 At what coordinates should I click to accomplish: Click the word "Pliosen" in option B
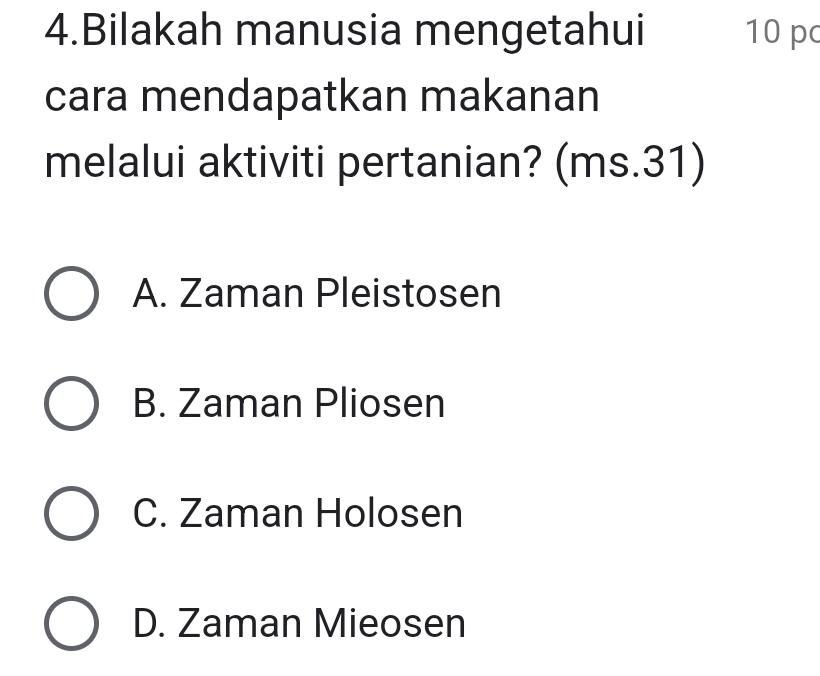(380, 404)
